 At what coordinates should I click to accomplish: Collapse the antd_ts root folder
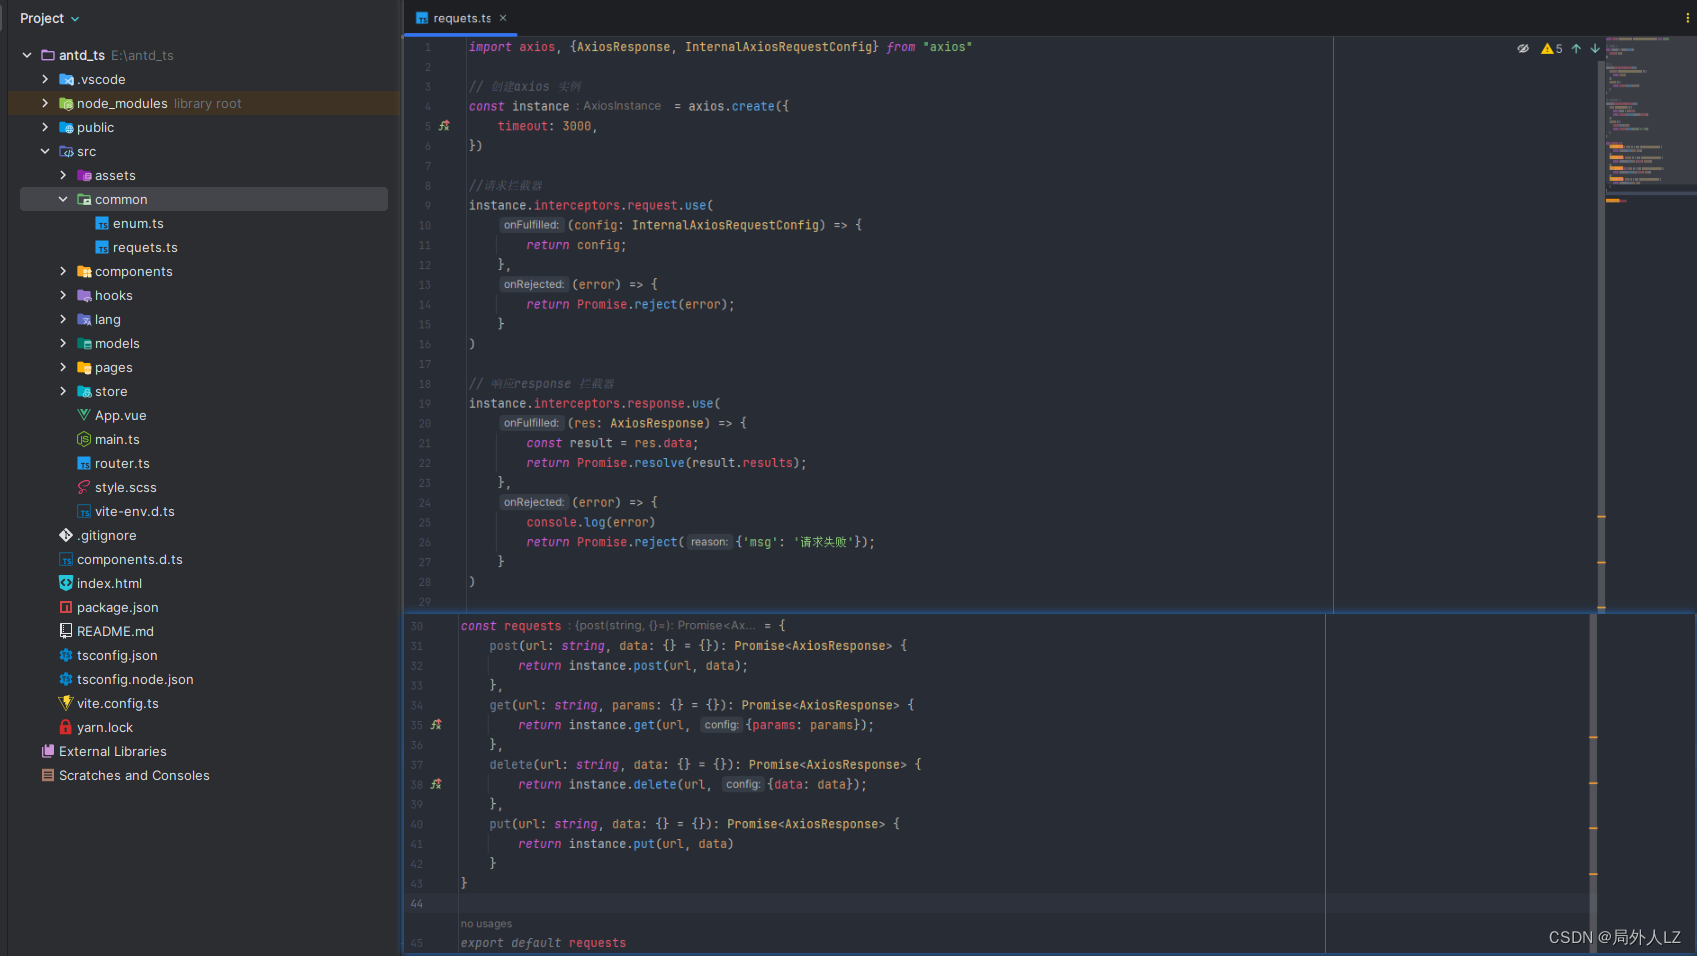tap(27, 55)
